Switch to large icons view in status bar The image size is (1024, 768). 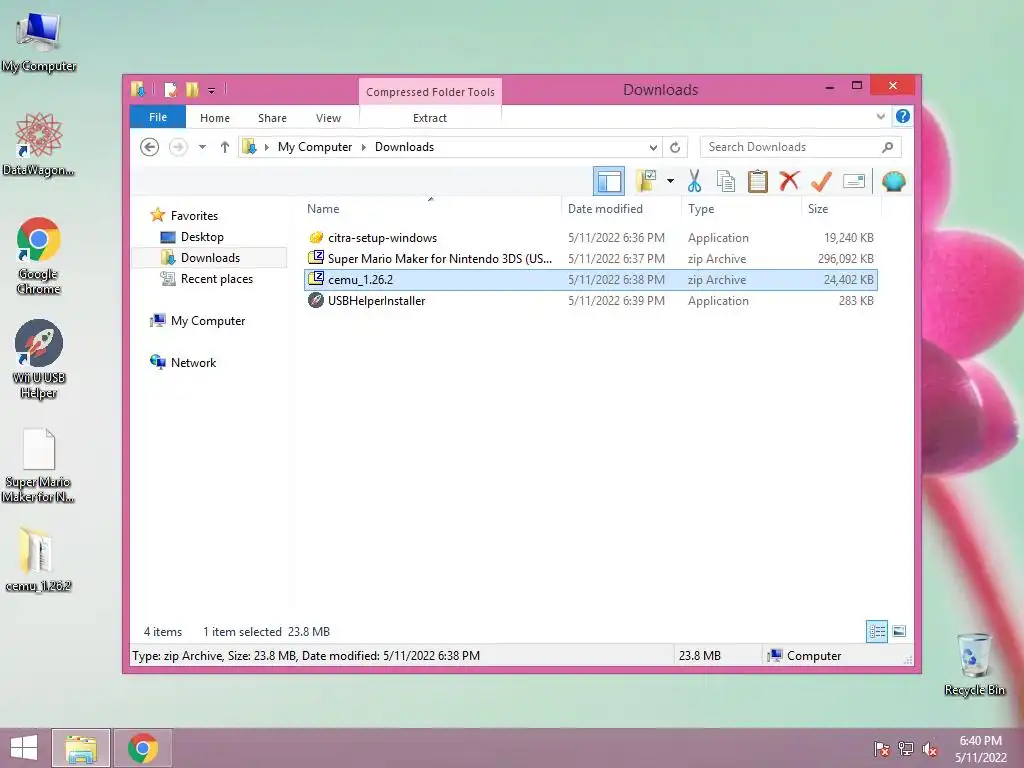[899, 631]
